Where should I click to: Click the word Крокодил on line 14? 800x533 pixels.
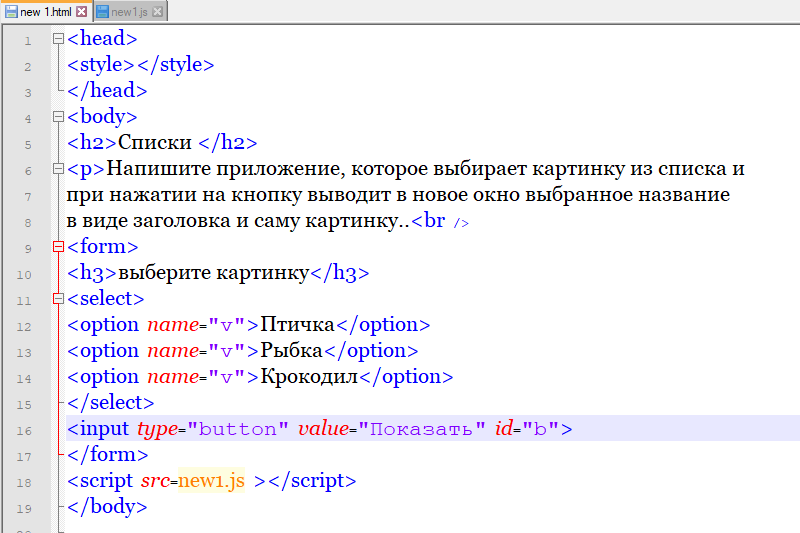pyautogui.click(x=308, y=377)
